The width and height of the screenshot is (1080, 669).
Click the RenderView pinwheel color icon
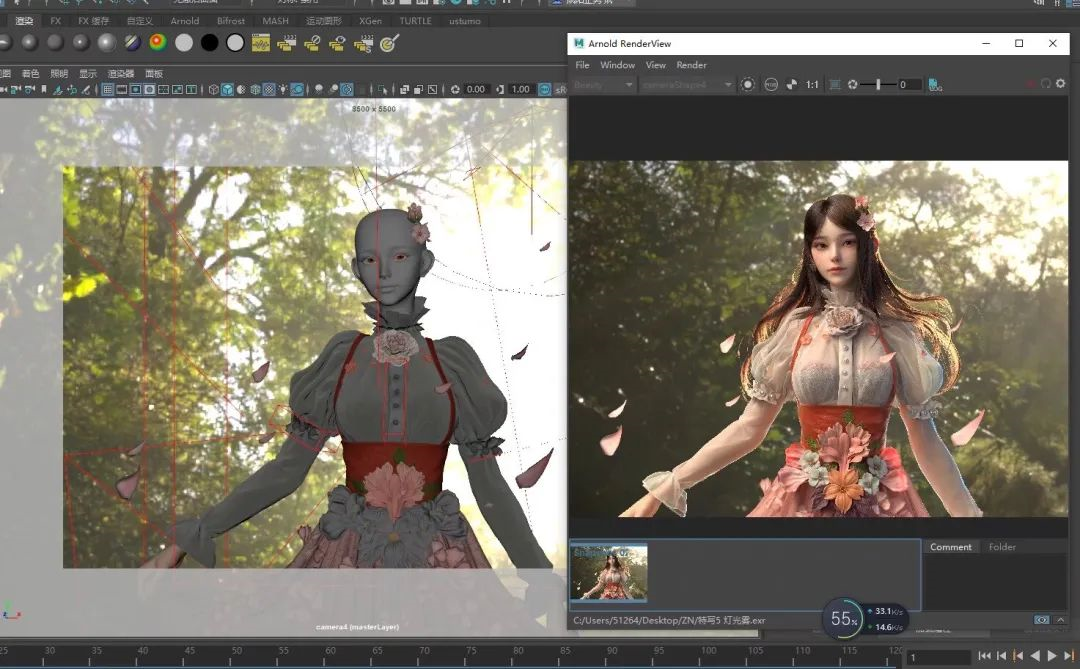tap(792, 85)
